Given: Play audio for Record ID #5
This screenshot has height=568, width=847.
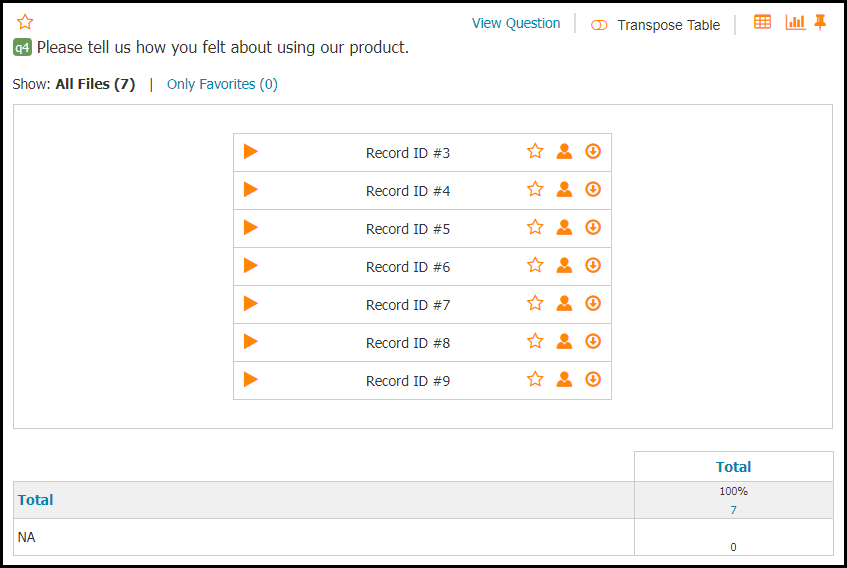Looking at the screenshot, I should click(251, 227).
